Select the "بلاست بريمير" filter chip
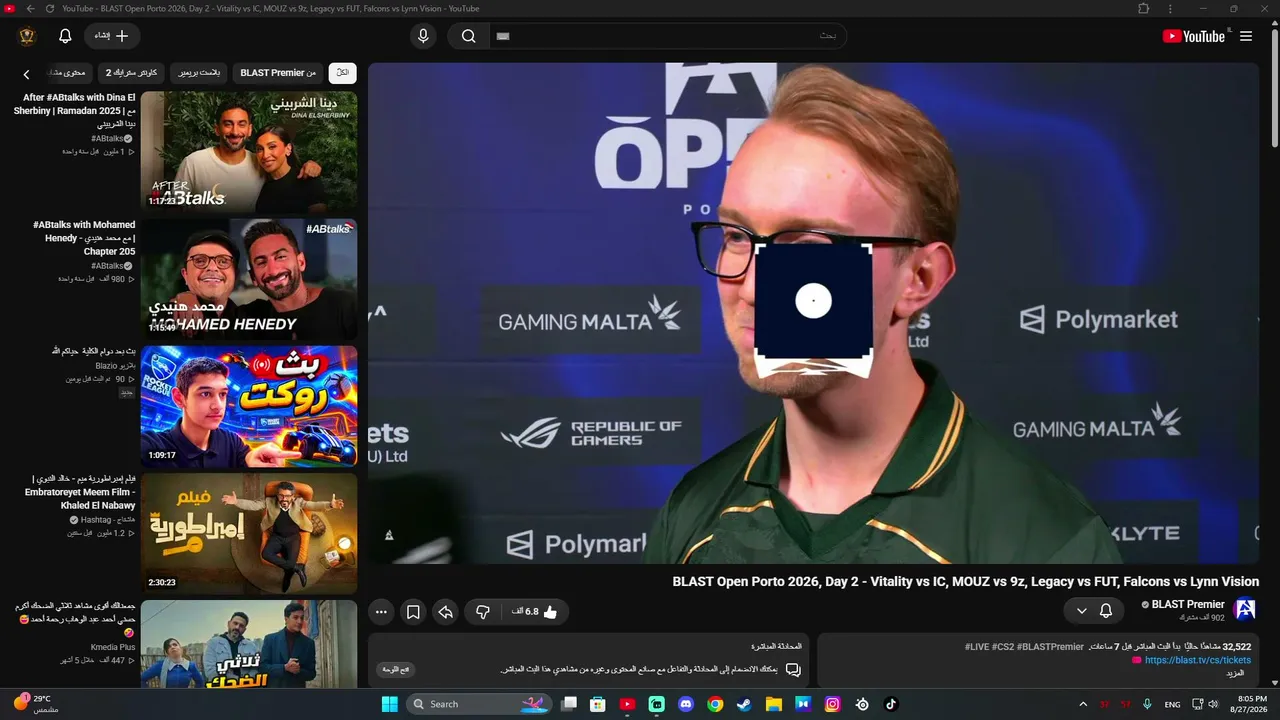Viewport: 1280px width, 720px height. tap(199, 73)
